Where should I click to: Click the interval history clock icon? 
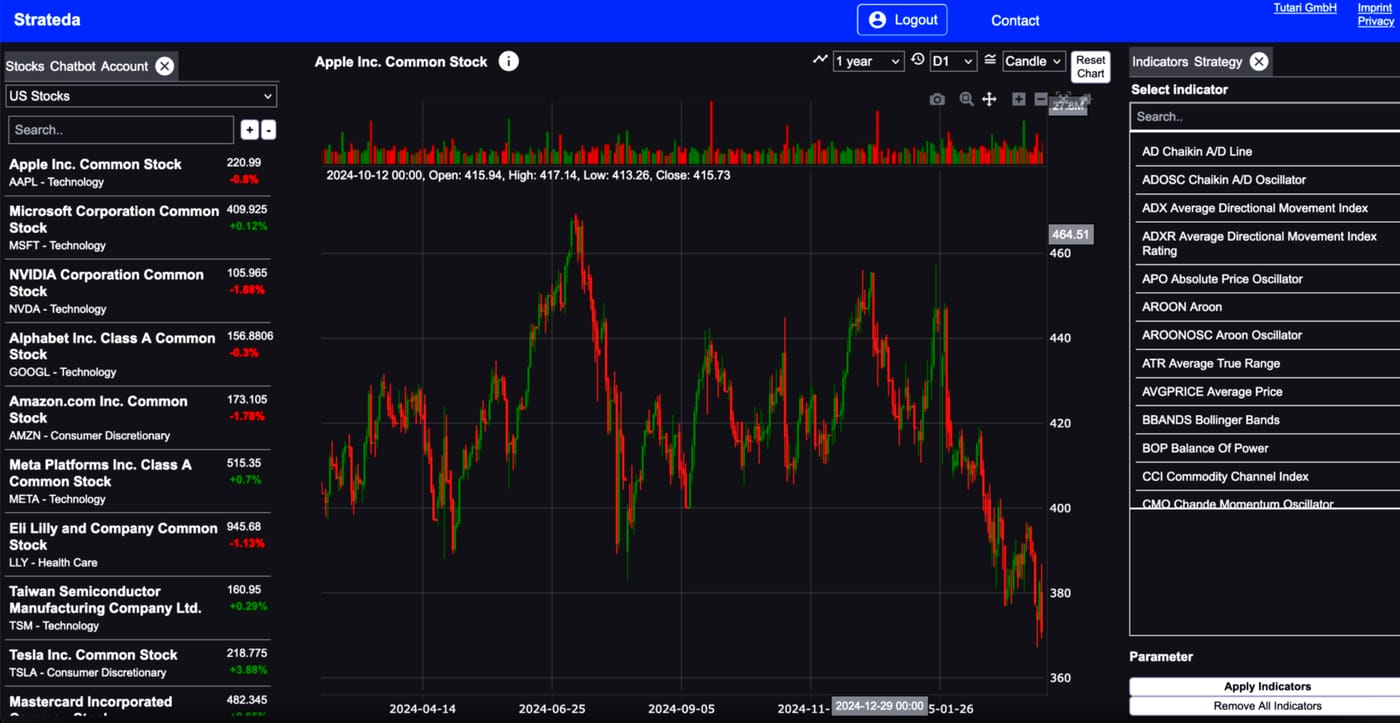[x=918, y=60]
